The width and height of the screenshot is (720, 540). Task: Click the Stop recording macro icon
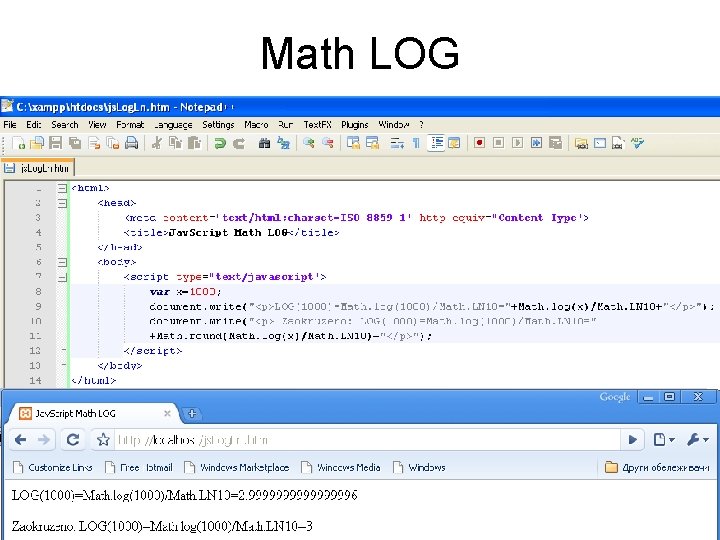[498, 143]
